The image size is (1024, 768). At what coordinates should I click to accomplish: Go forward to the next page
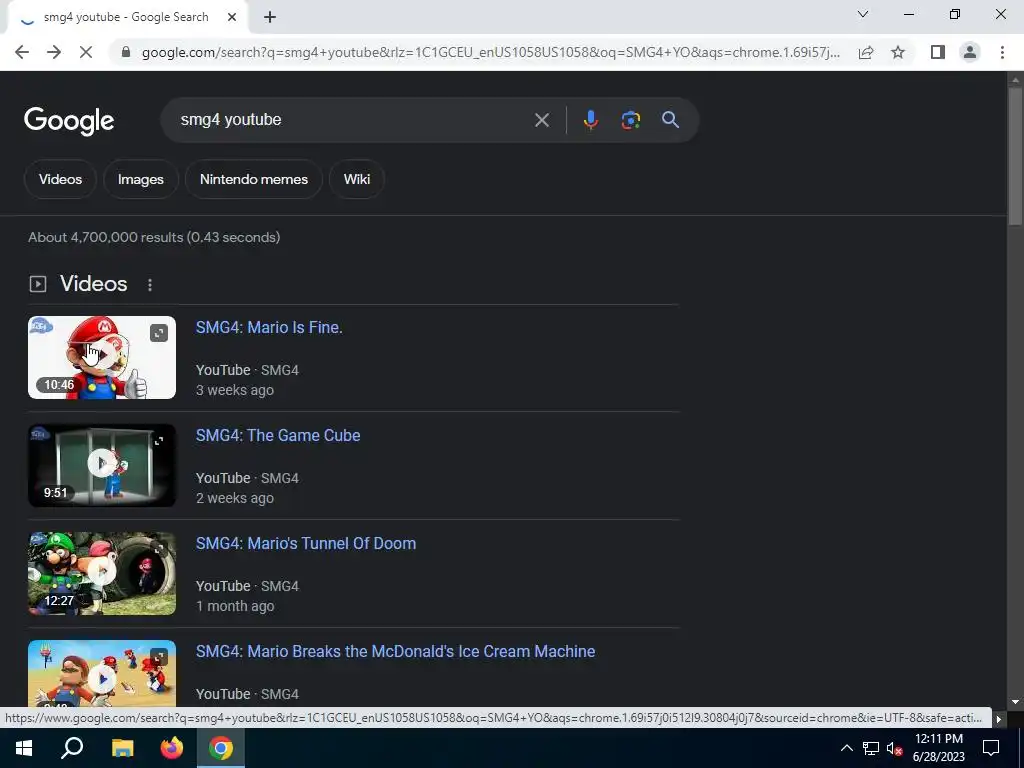[x=54, y=52]
